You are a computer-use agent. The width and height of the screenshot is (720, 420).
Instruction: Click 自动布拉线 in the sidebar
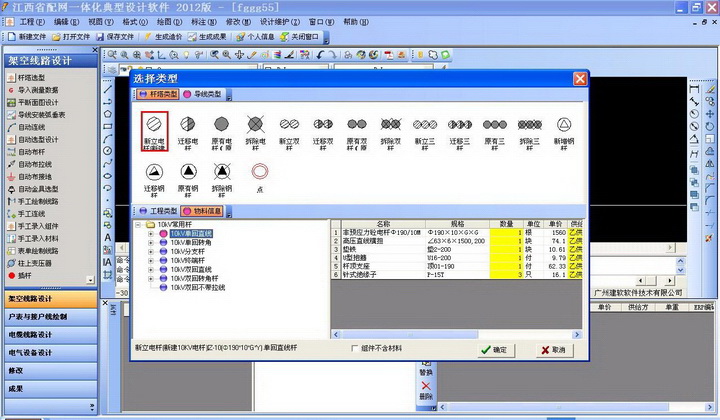[x=30, y=164]
